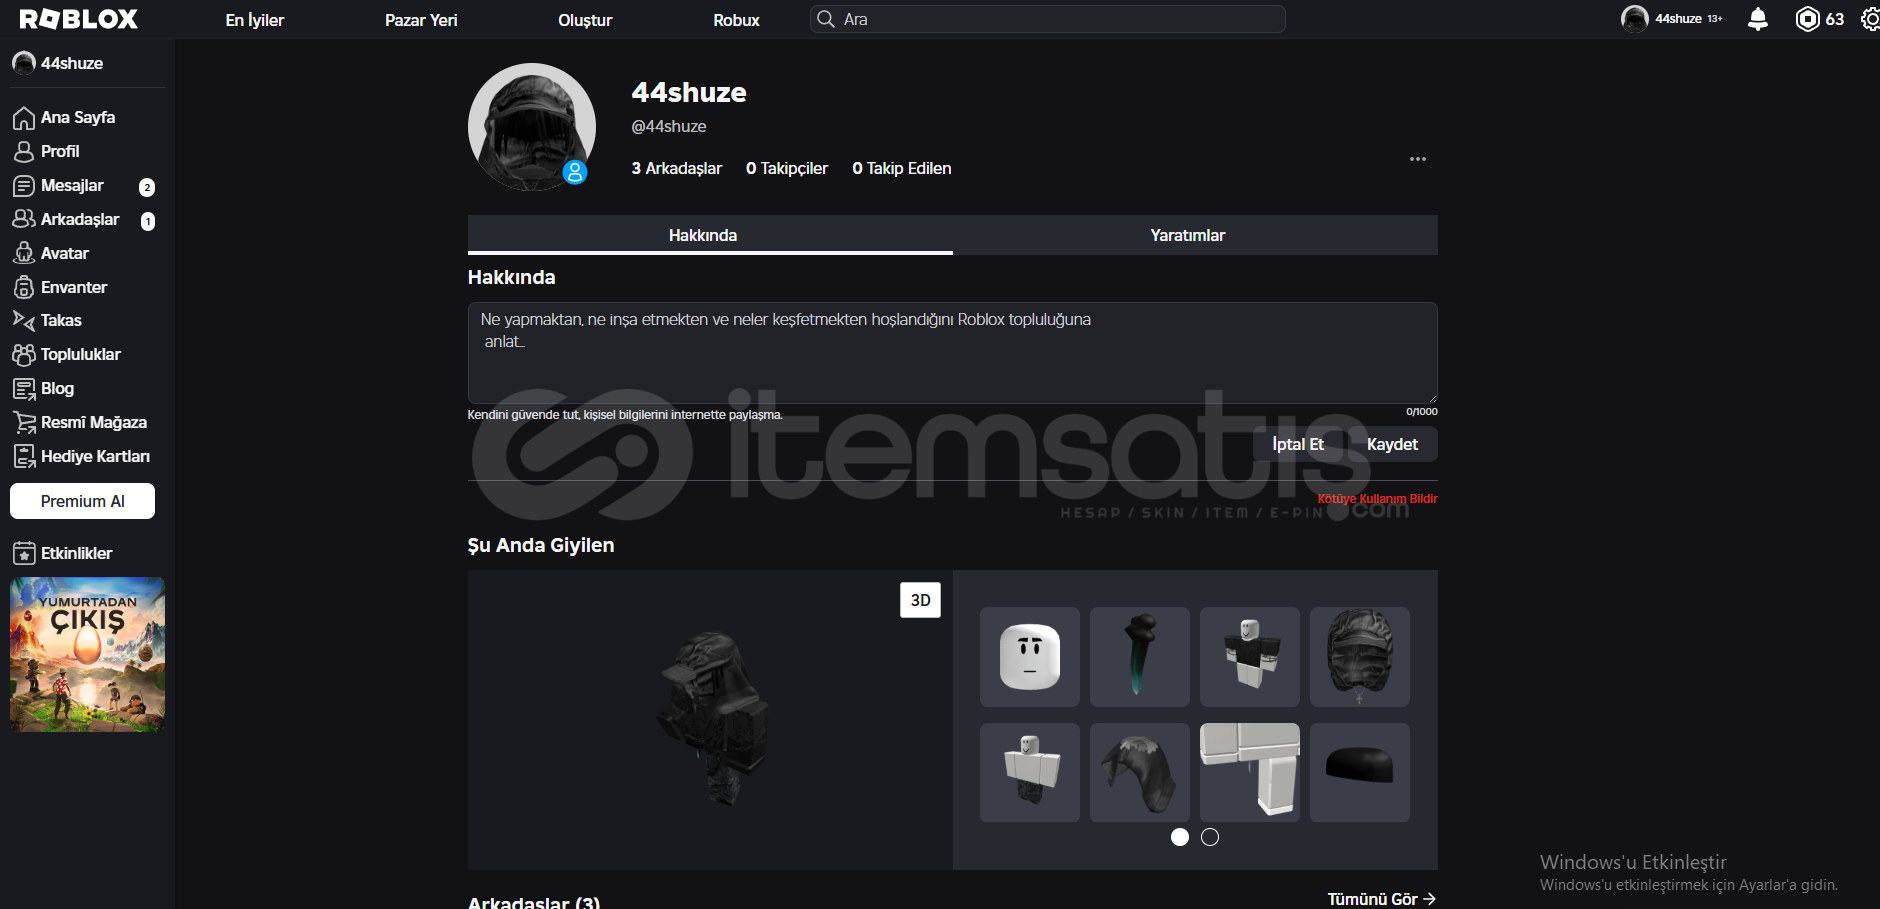
Task: Open Oluştur in the top menu
Action: pos(585,20)
